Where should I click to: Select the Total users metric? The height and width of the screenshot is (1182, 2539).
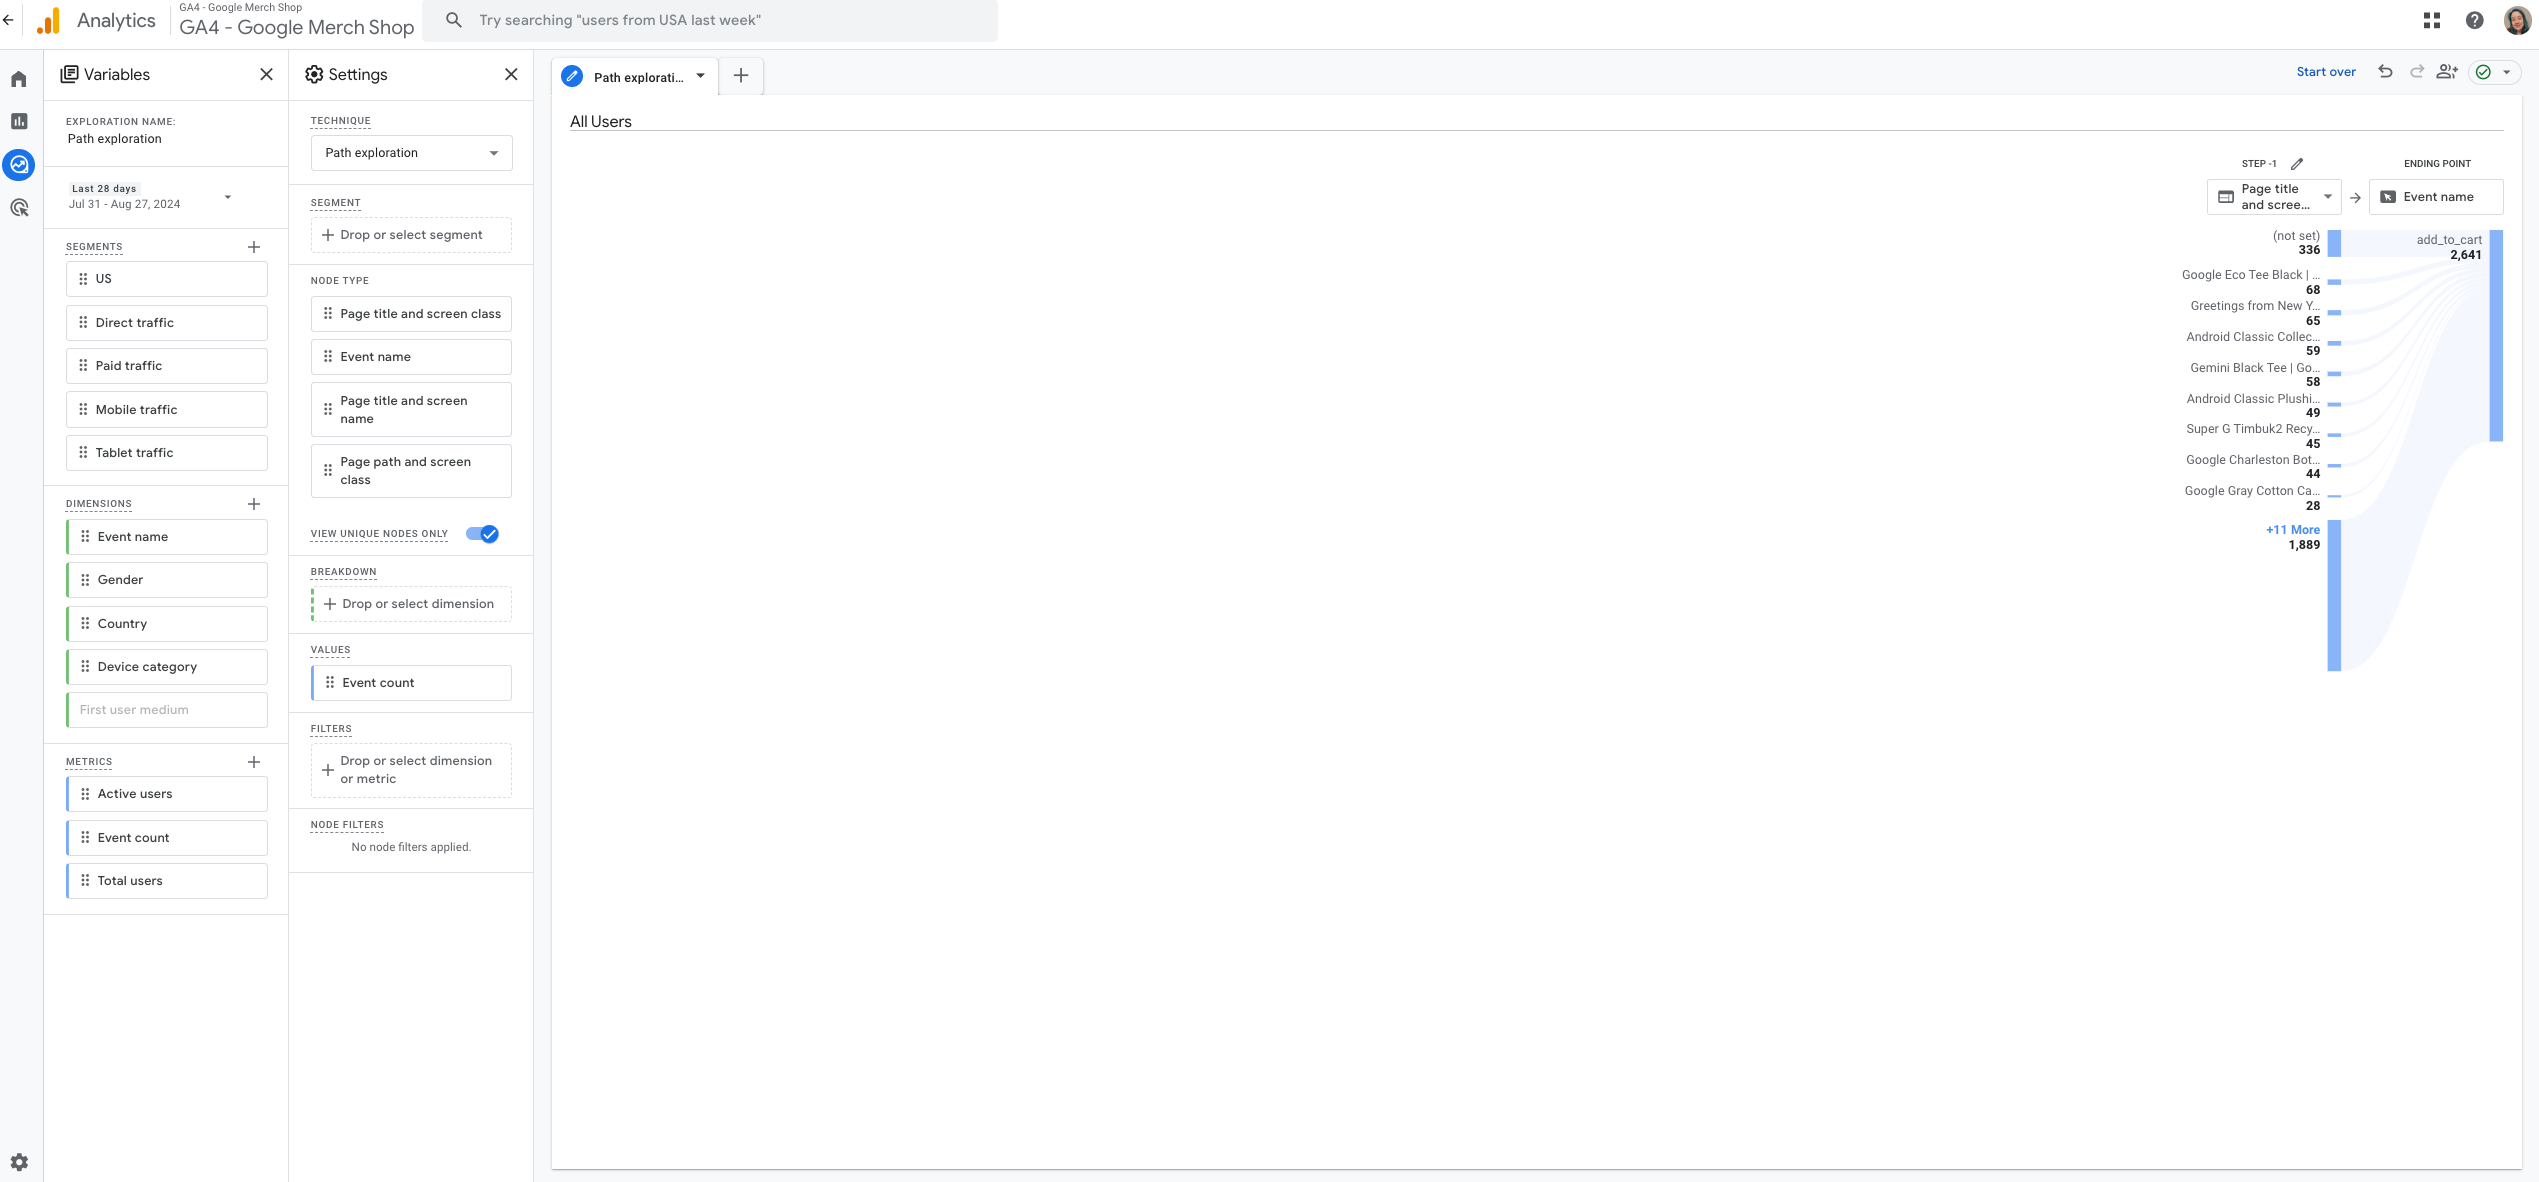(167, 881)
